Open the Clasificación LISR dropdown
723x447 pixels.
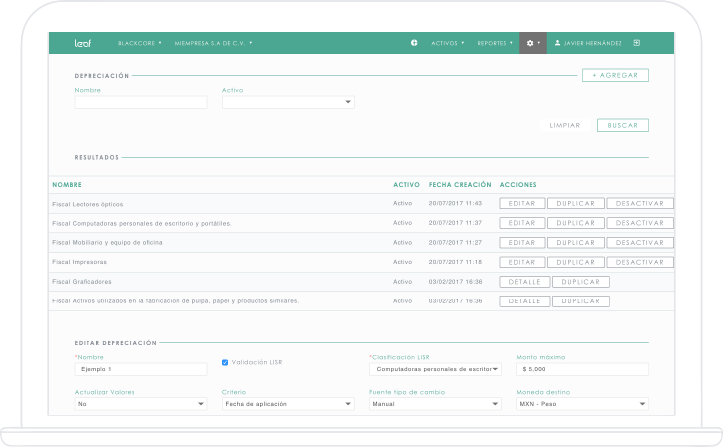(x=435, y=369)
